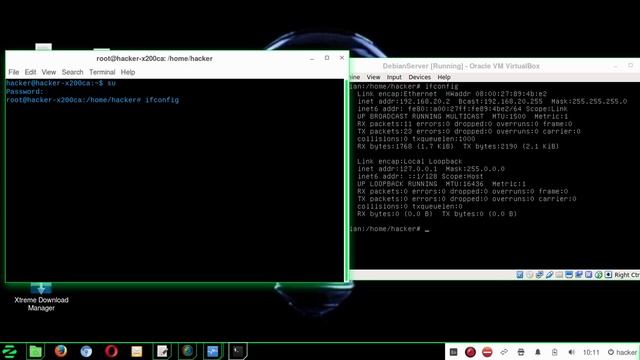The width and height of the screenshot is (640, 360).
Task: Open the yellow notes app in taskbar
Action: point(137,351)
